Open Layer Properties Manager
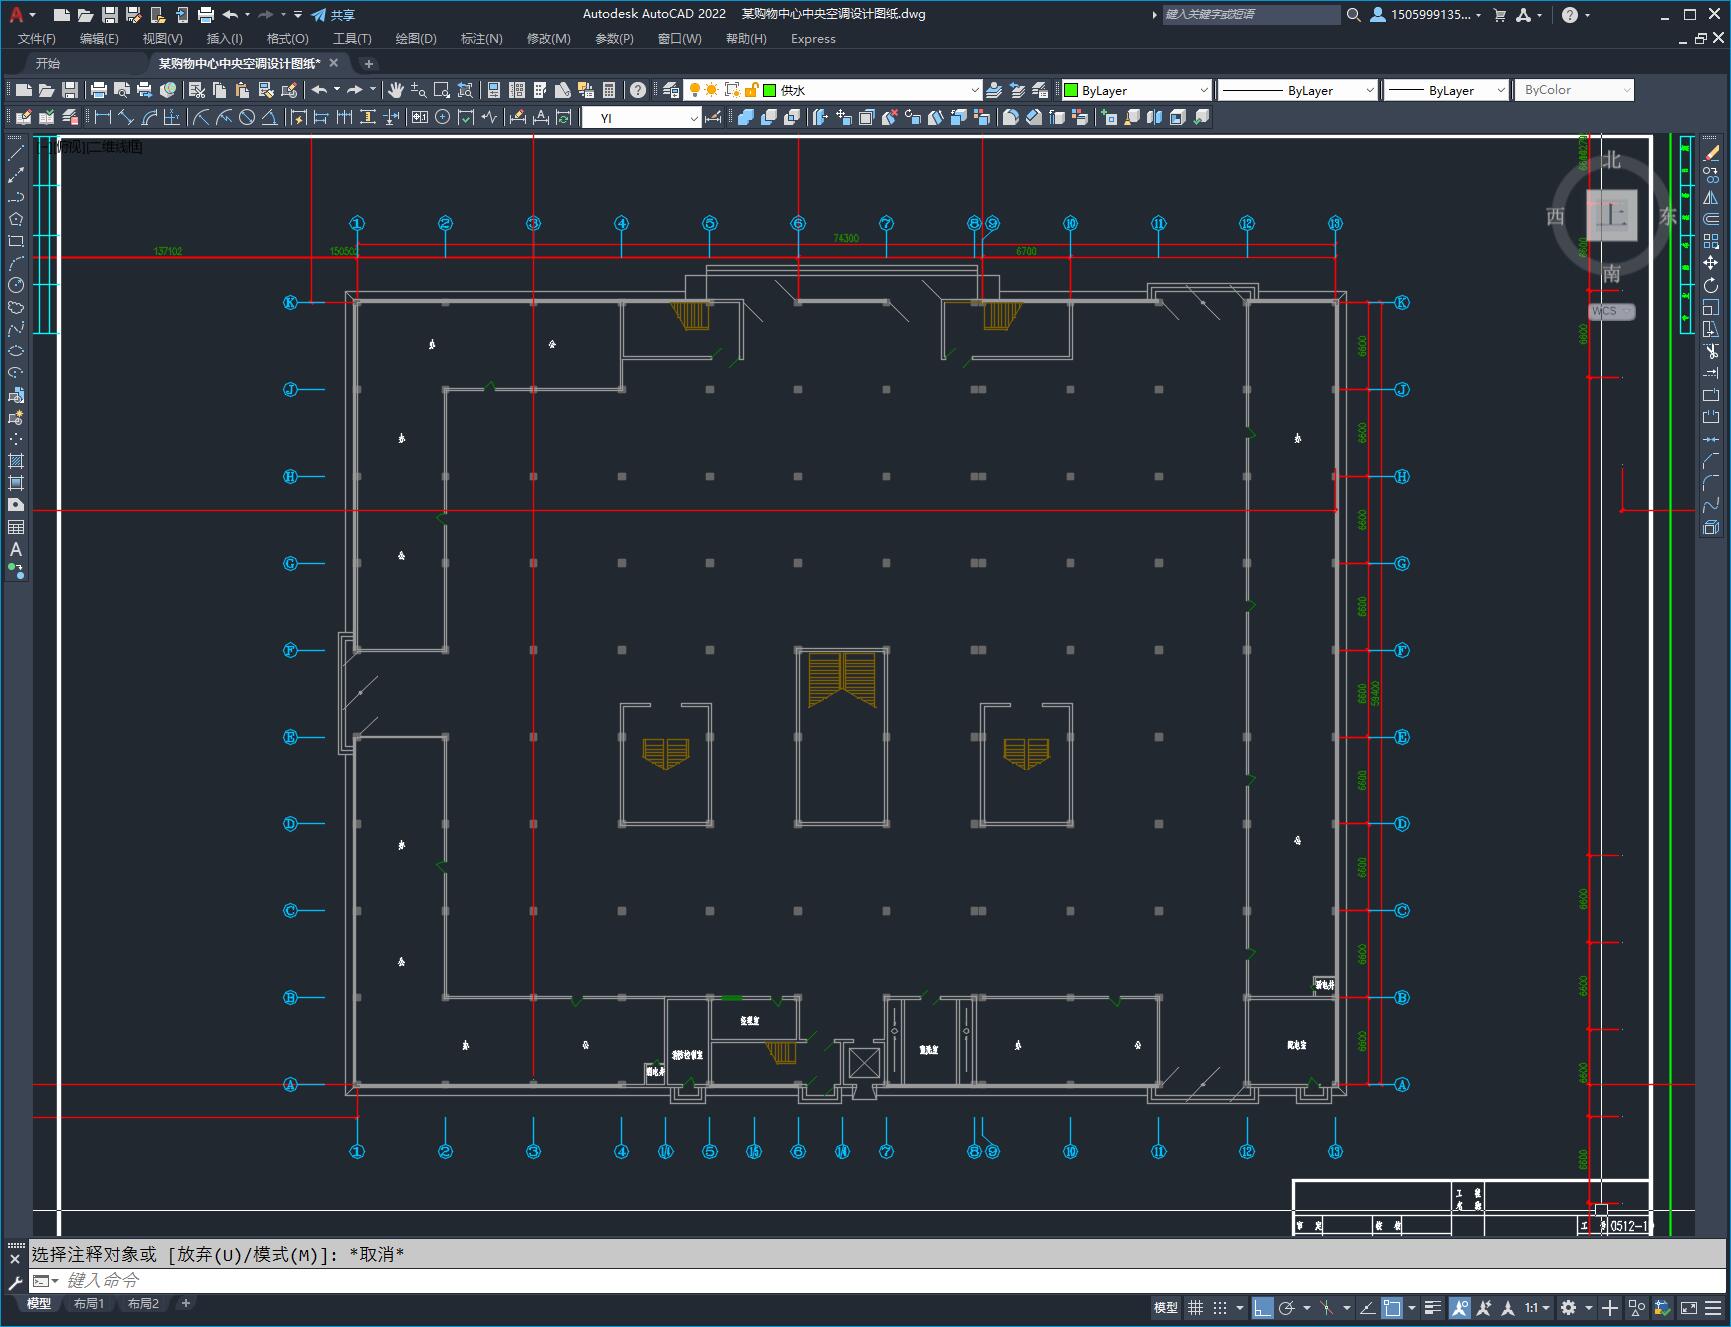1731x1327 pixels. pos(671,90)
